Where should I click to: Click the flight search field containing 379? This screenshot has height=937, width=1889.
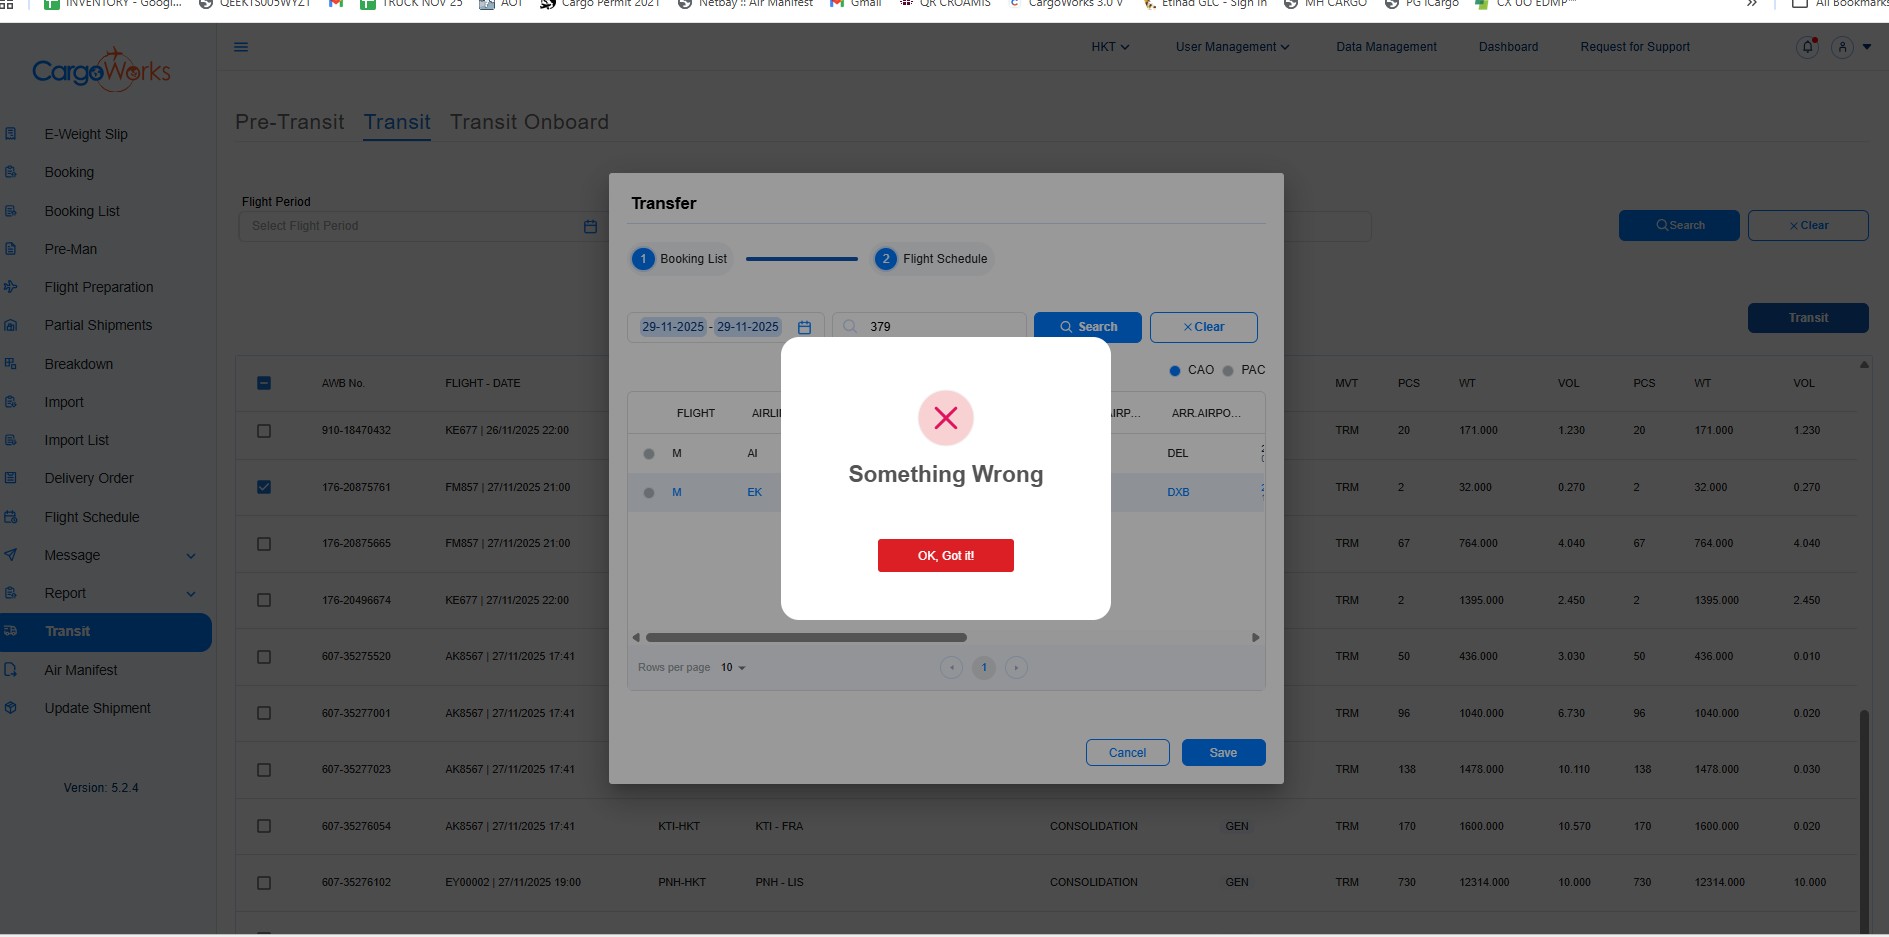pyautogui.click(x=940, y=327)
